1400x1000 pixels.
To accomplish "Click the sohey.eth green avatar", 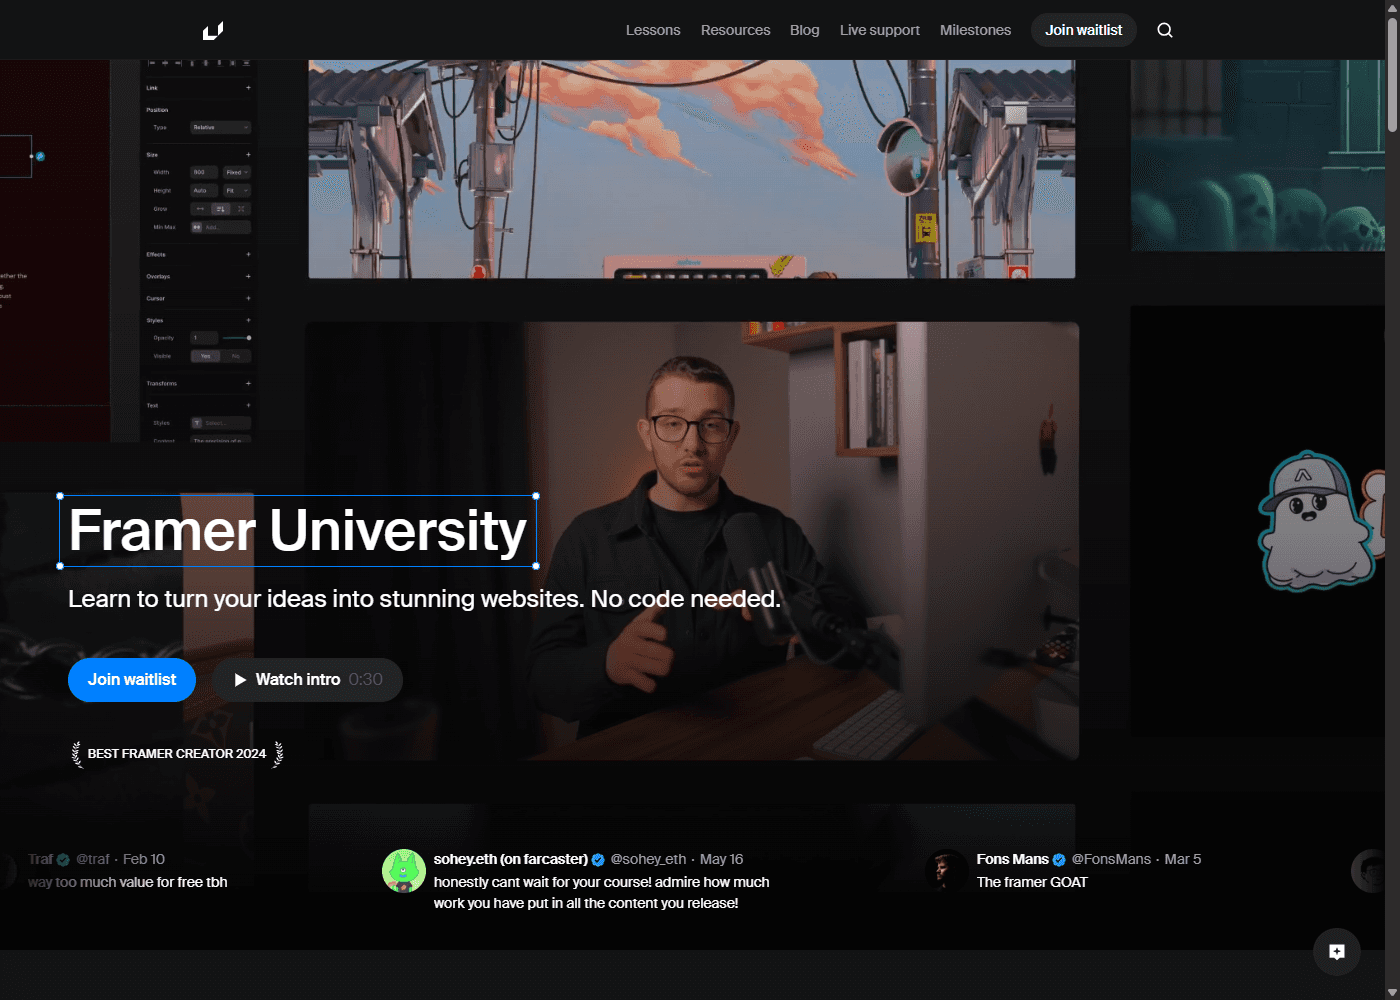I will tap(404, 871).
